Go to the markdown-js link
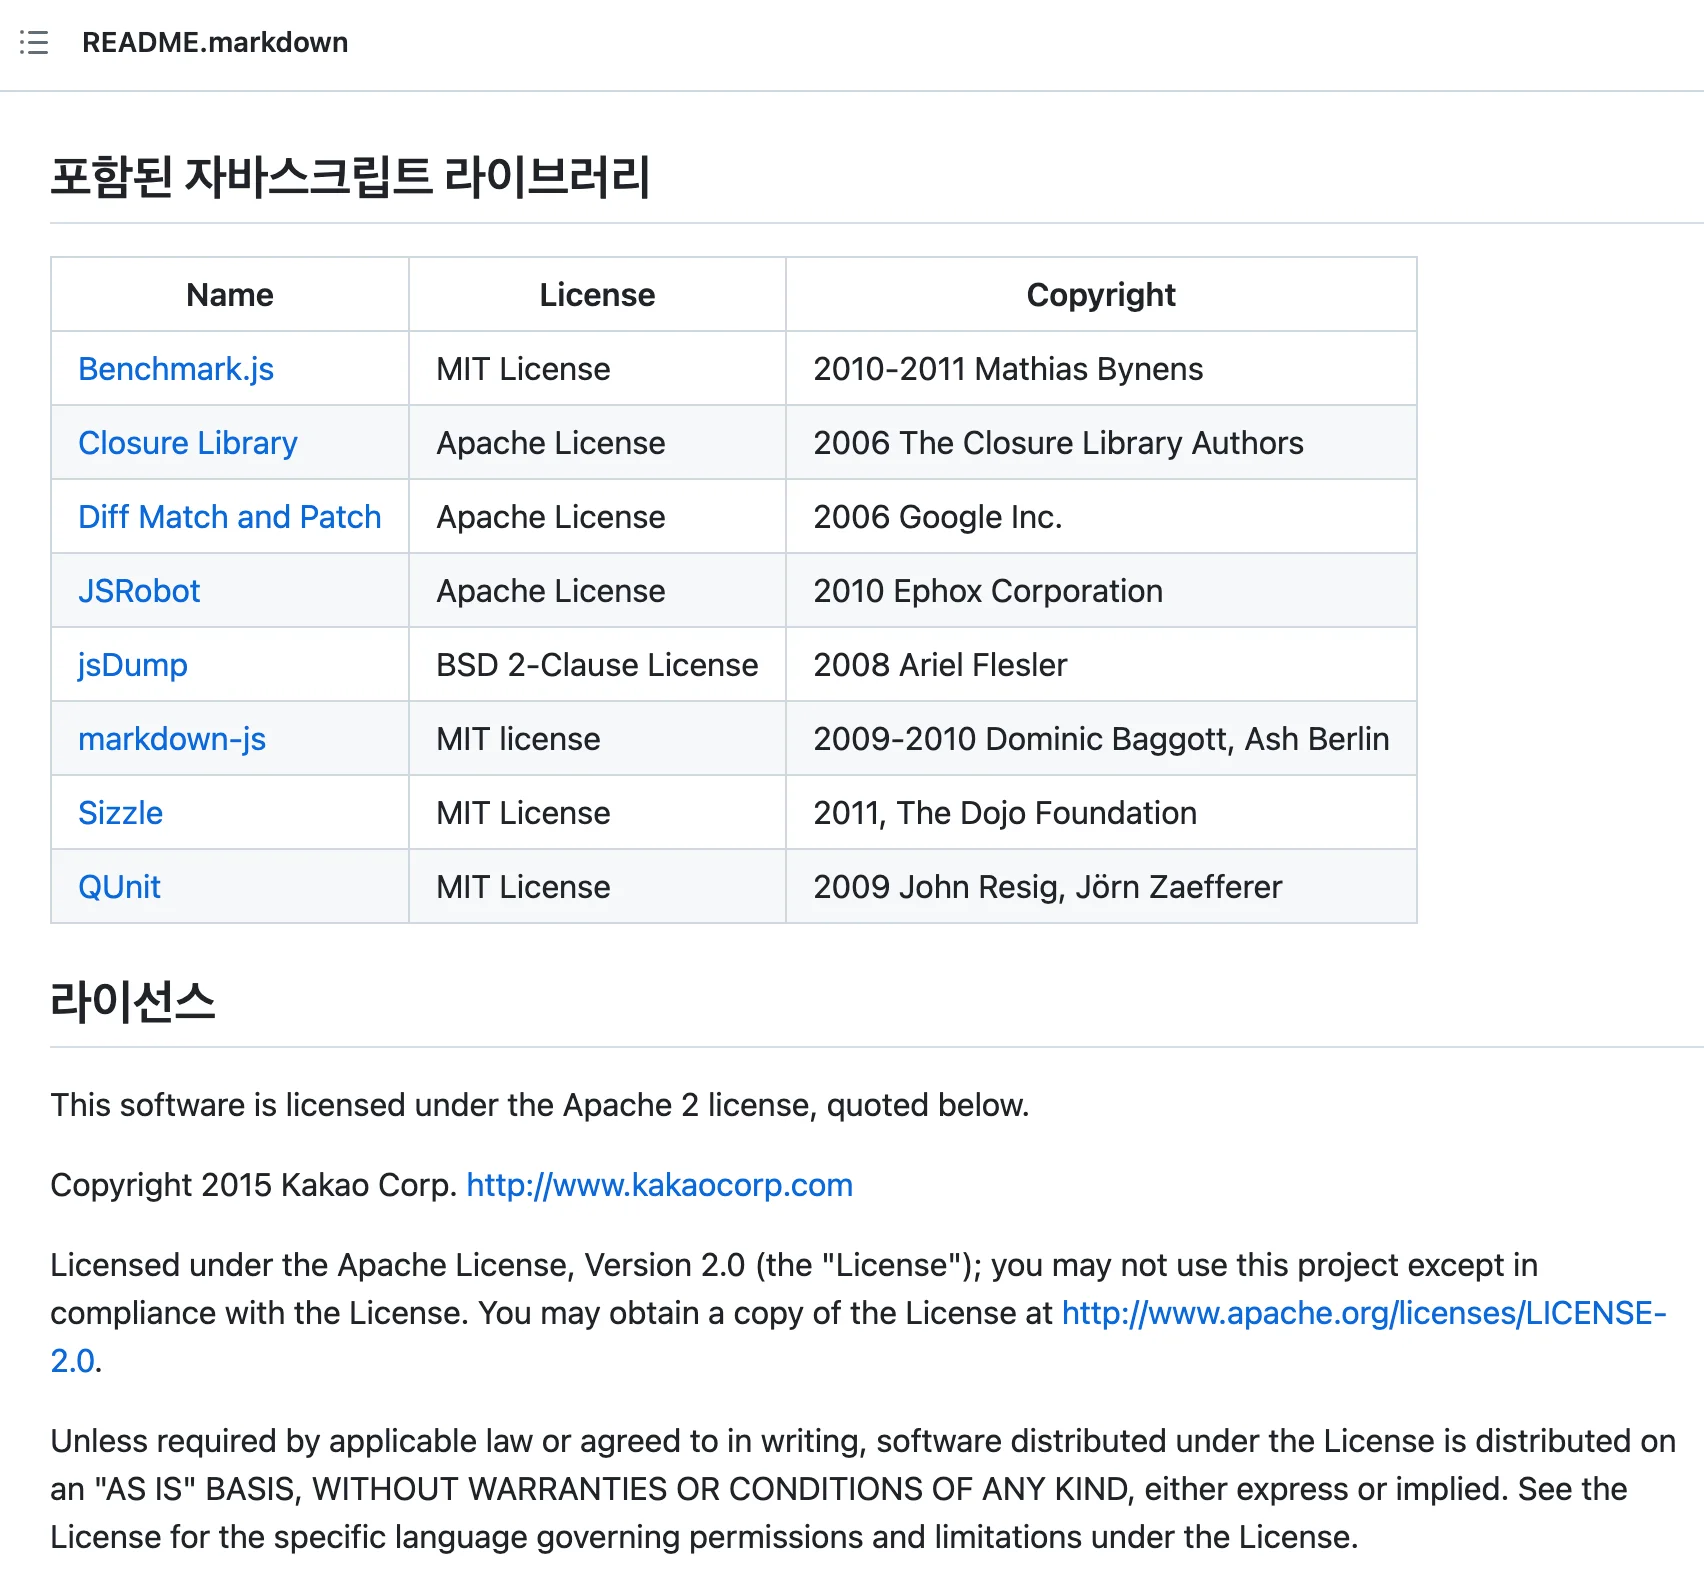Image resolution: width=1704 pixels, height=1584 pixels. (x=172, y=739)
